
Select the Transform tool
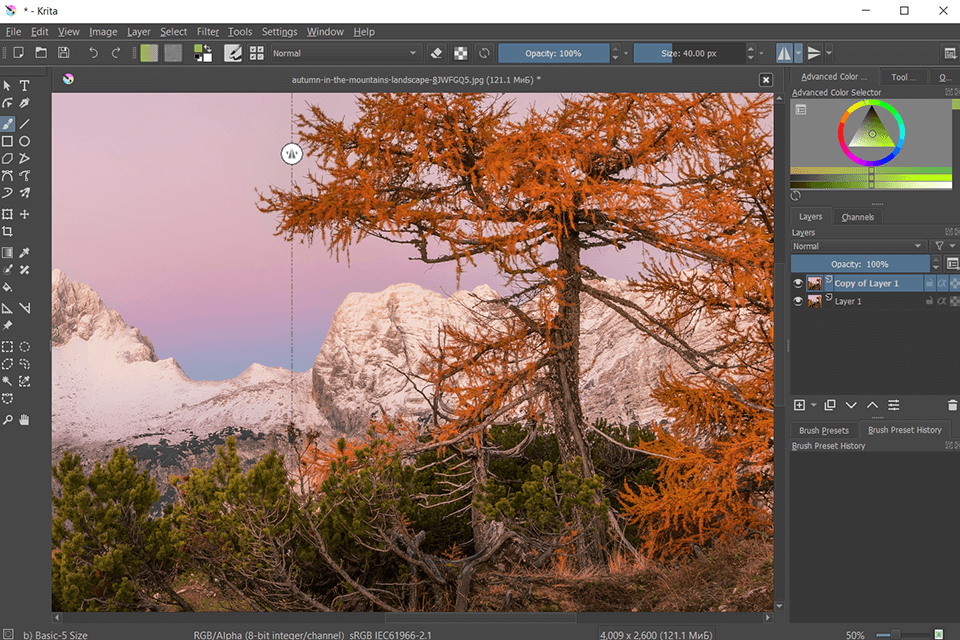click(x=7, y=214)
